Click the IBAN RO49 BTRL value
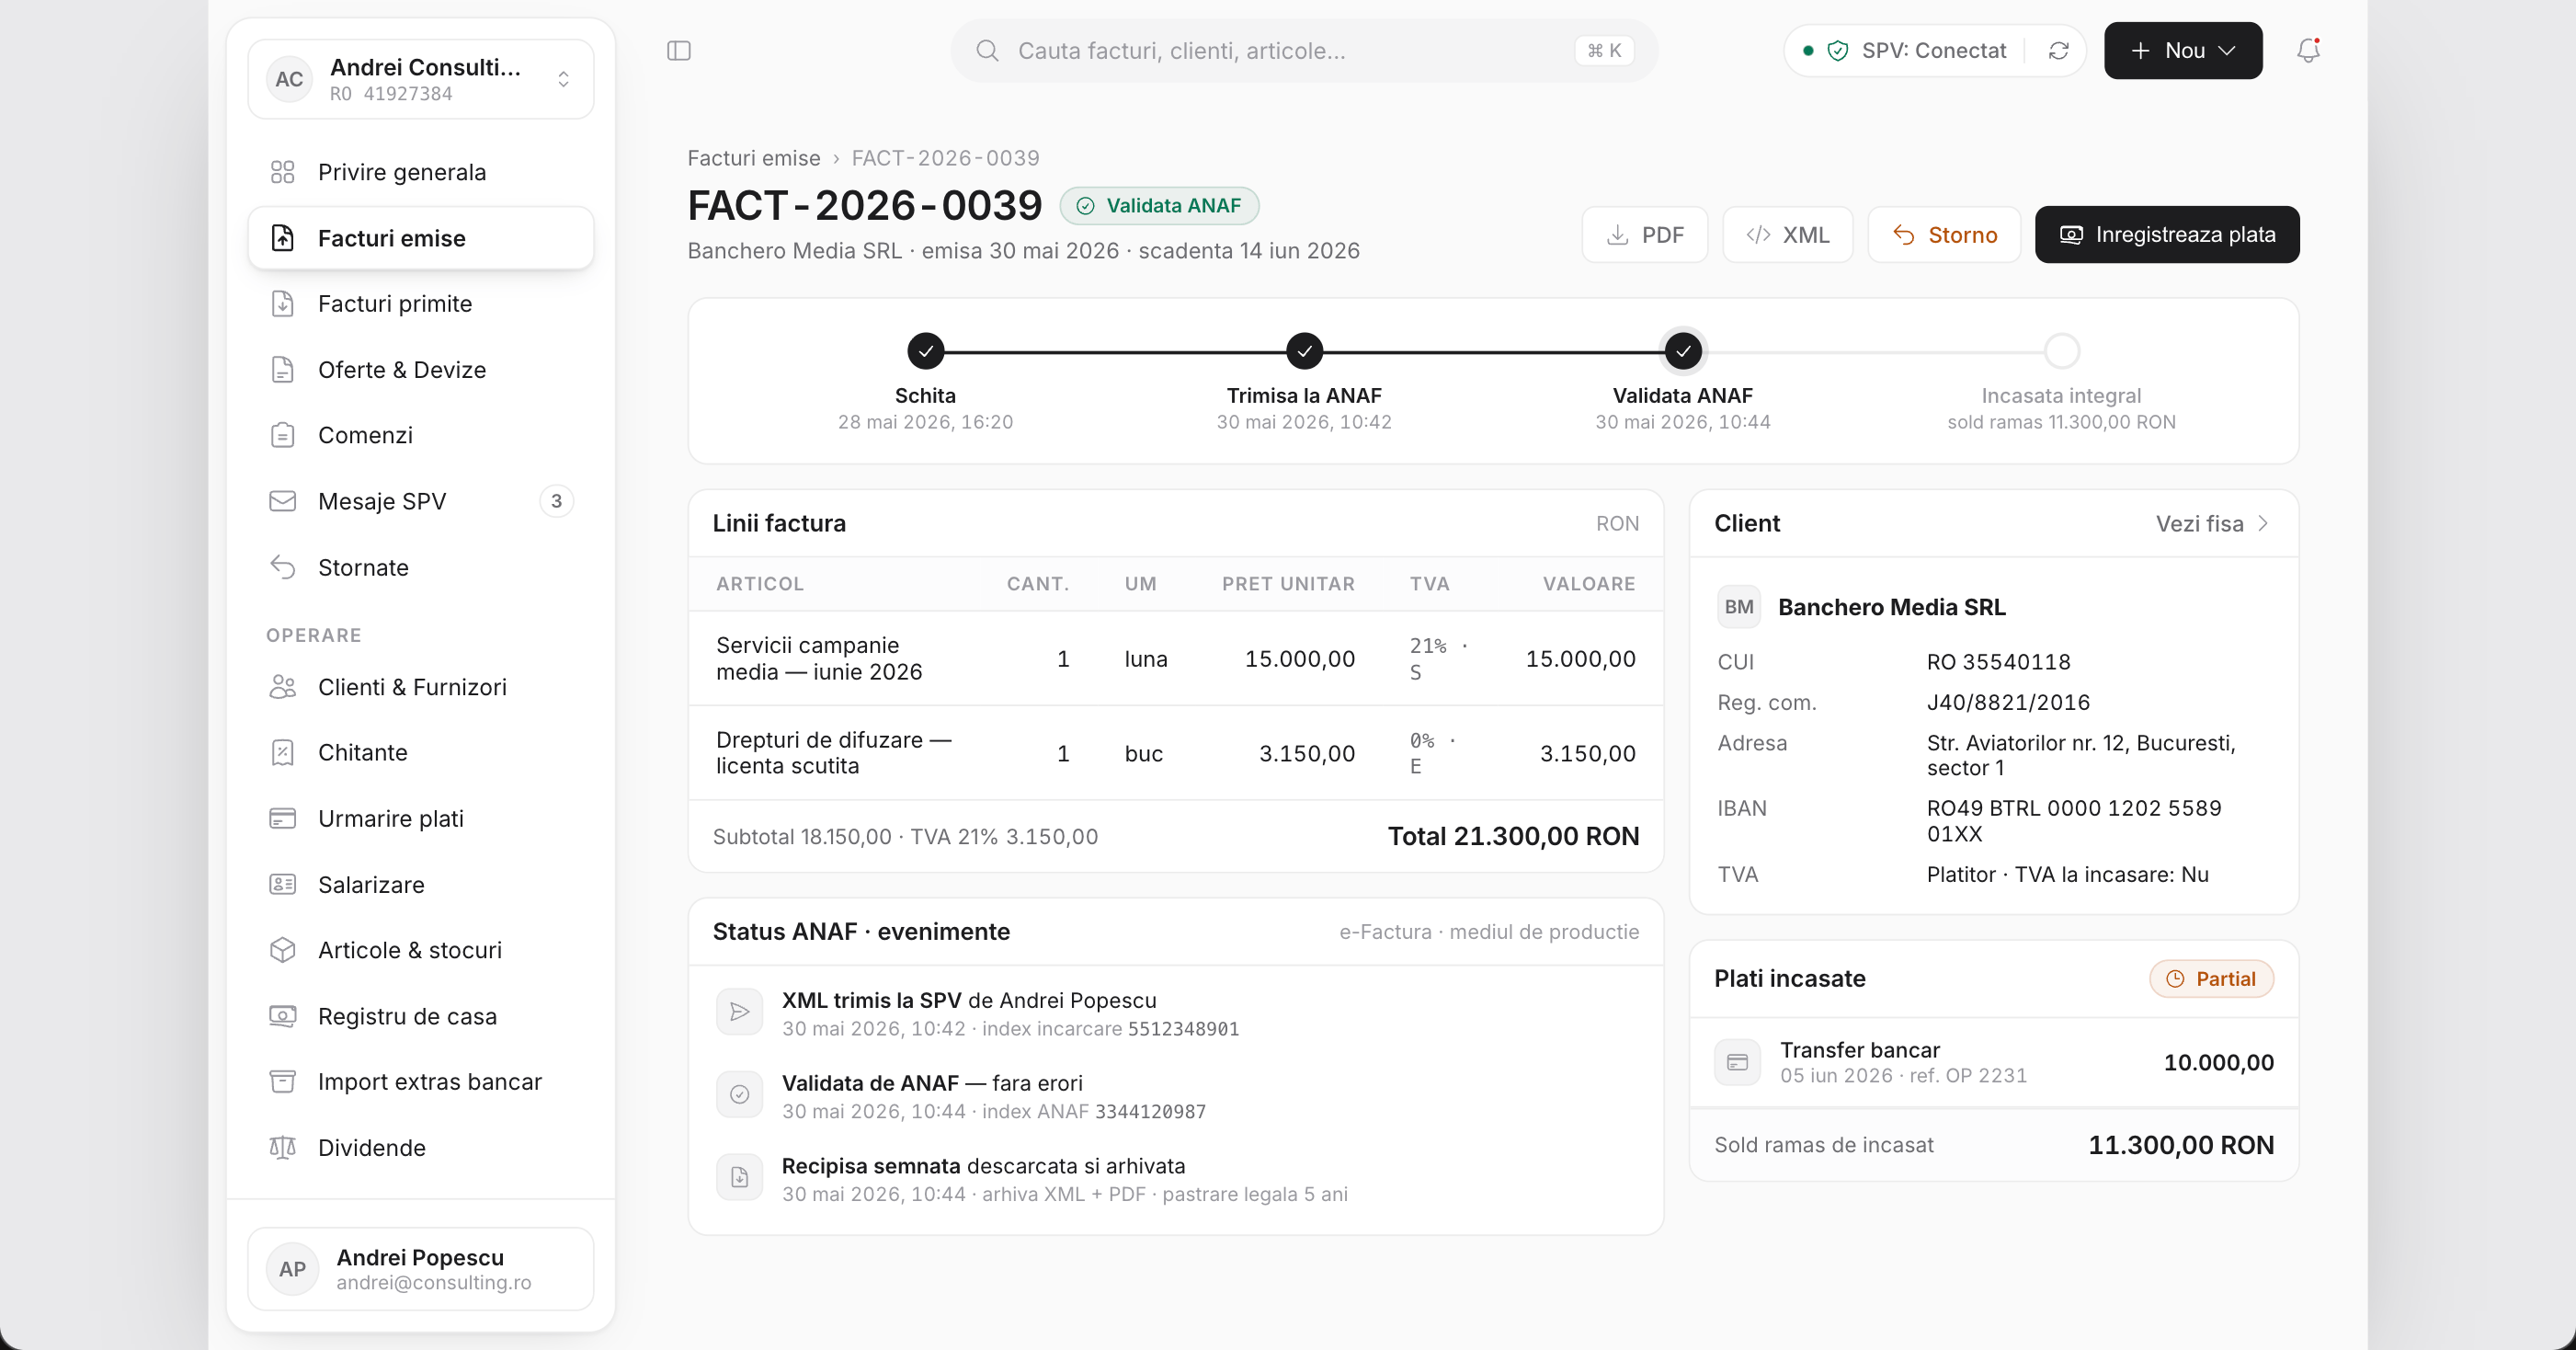The height and width of the screenshot is (1350, 2576). click(2074, 821)
